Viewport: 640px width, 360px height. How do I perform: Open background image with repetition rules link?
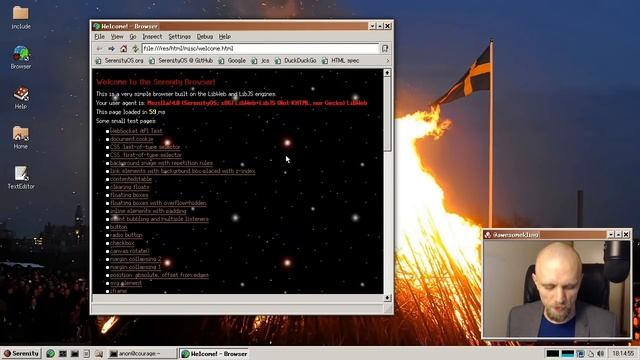coord(161,163)
